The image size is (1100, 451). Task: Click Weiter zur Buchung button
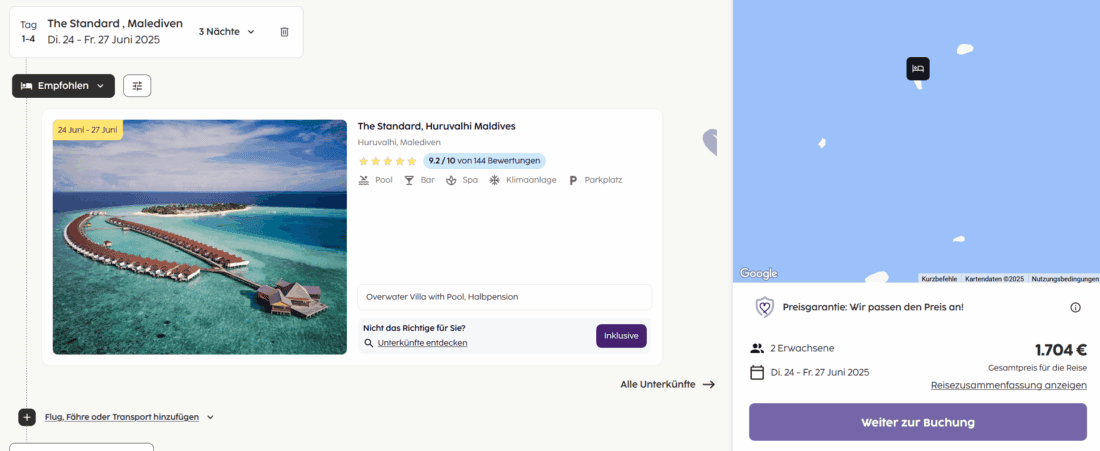tap(917, 422)
